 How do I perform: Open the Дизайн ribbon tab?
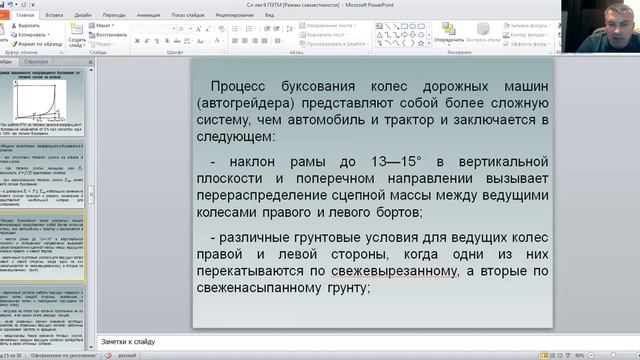coord(83,15)
